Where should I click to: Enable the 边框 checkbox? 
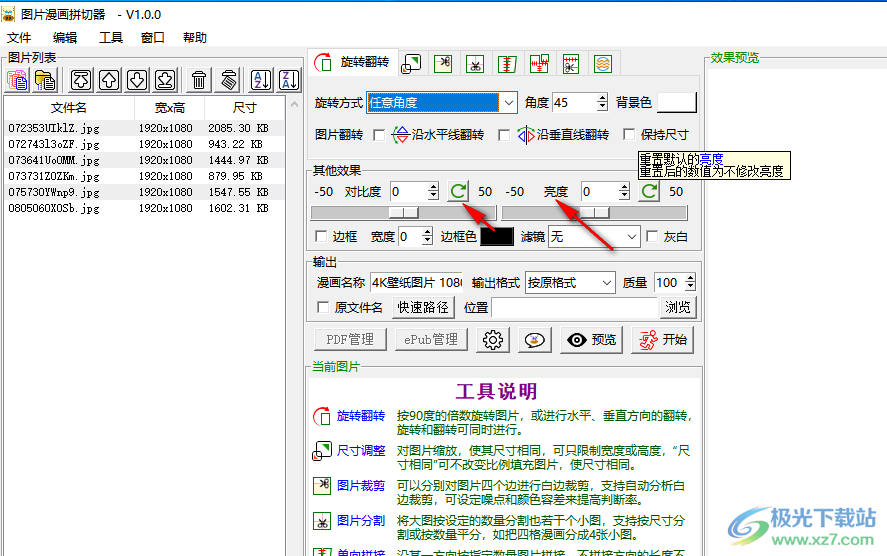tap(321, 236)
